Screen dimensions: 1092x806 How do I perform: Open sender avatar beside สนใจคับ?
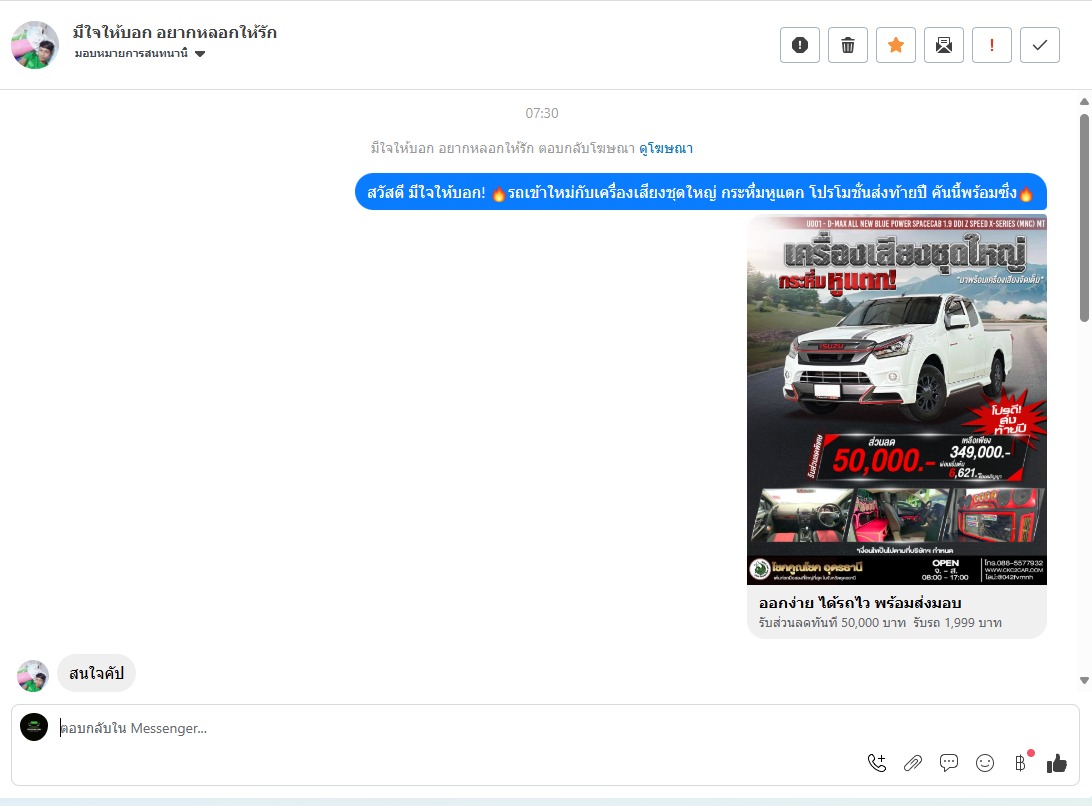pyautogui.click(x=33, y=676)
